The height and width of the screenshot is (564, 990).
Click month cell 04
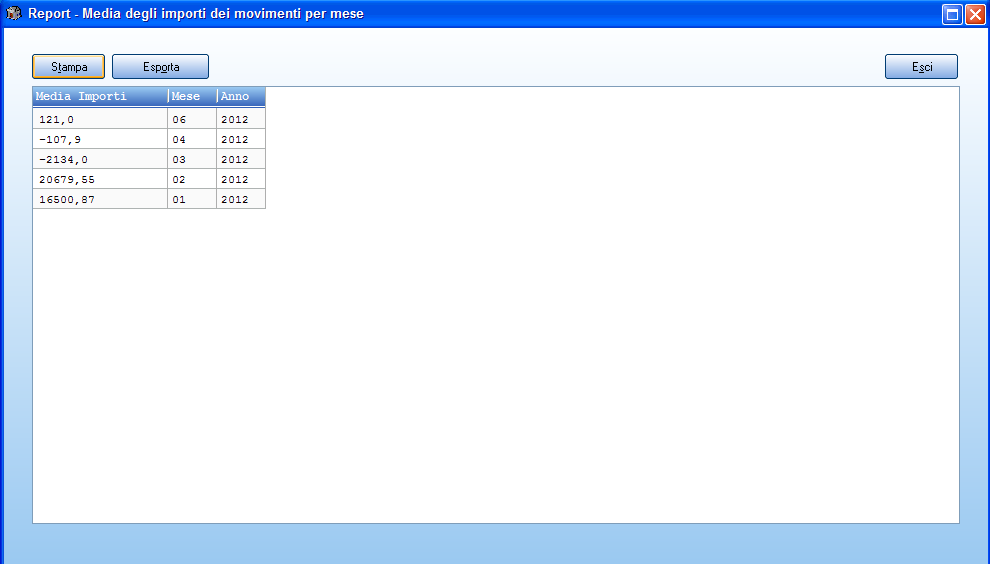pyautogui.click(x=192, y=139)
